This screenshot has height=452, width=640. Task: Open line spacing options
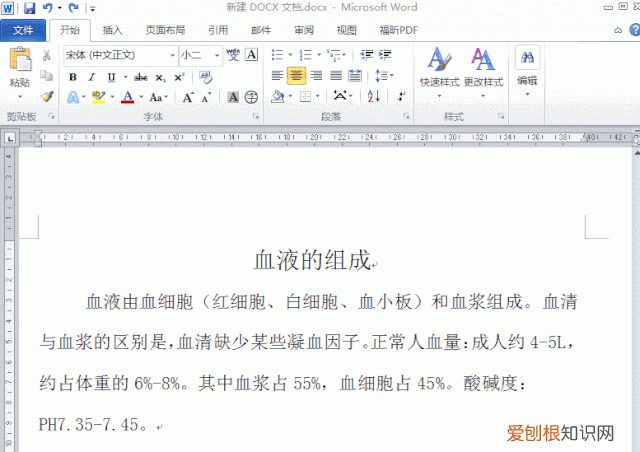(x=382, y=76)
